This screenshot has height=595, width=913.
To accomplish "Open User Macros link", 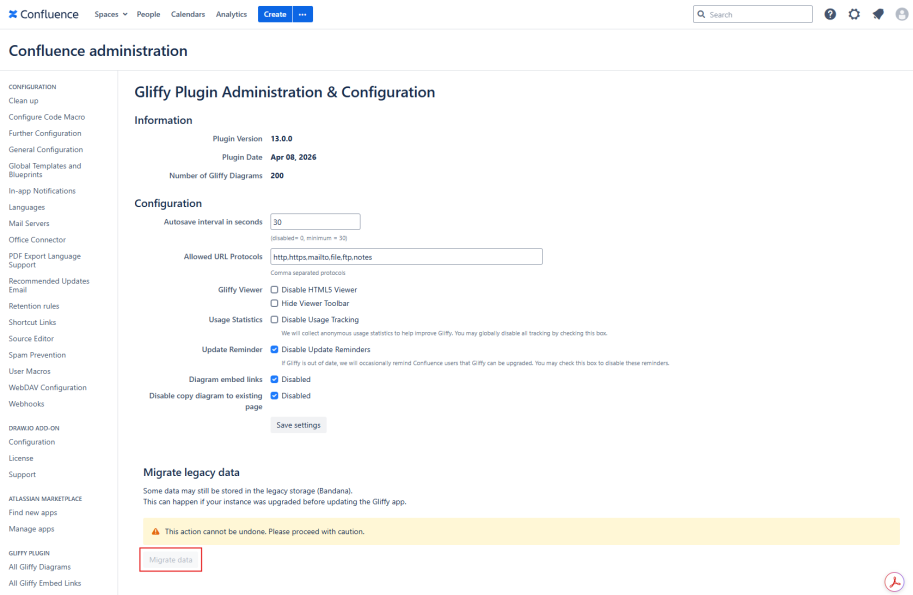I will (x=30, y=371).
